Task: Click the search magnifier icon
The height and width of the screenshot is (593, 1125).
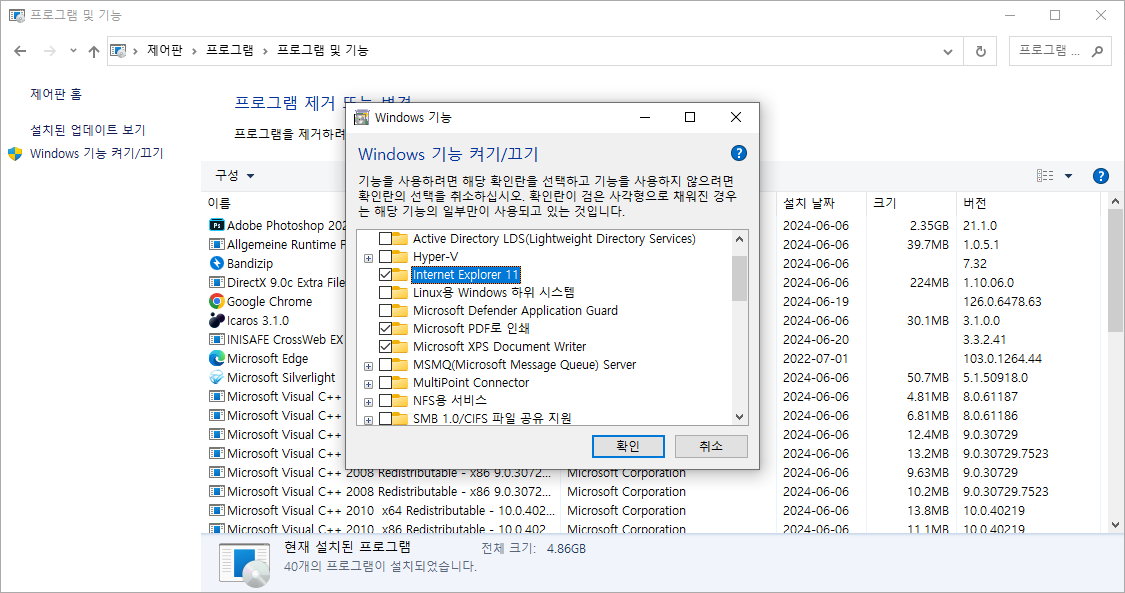Action: 1097,51
